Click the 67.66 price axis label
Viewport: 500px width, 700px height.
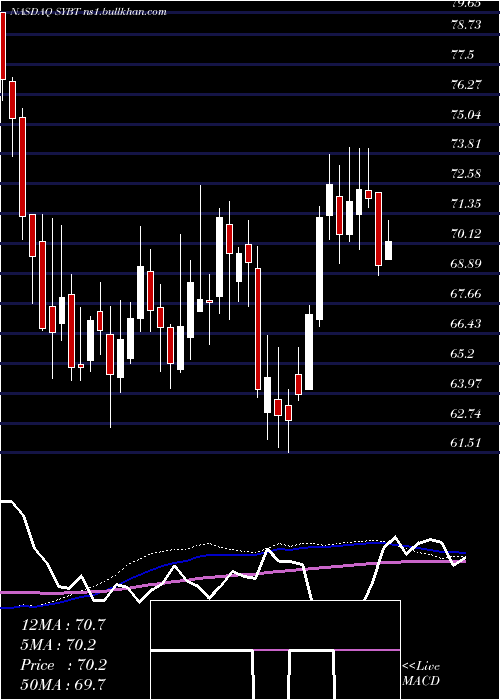[466, 293]
